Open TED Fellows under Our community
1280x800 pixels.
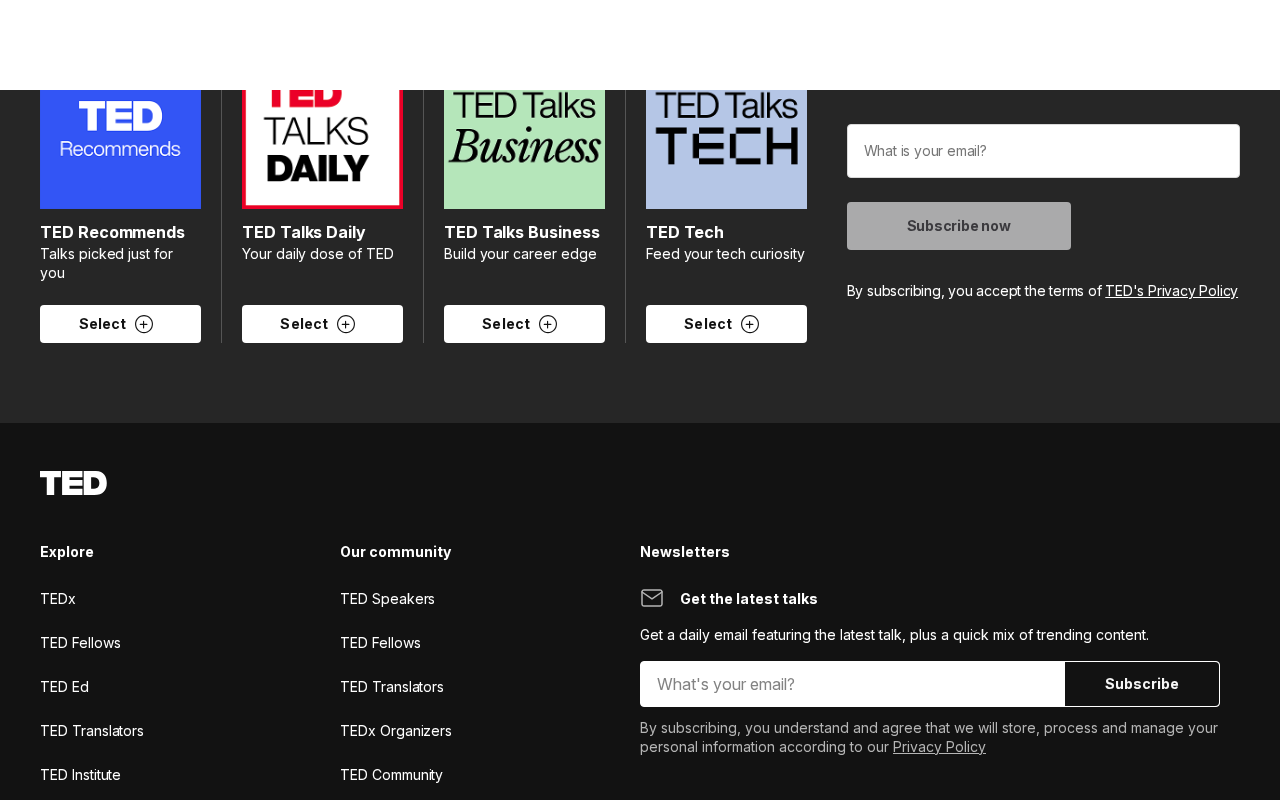coord(380,643)
